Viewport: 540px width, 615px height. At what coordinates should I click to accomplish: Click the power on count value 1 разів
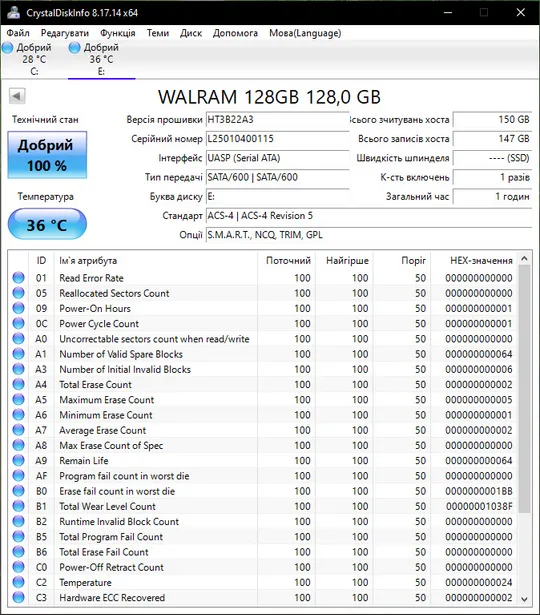click(x=492, y=177)
